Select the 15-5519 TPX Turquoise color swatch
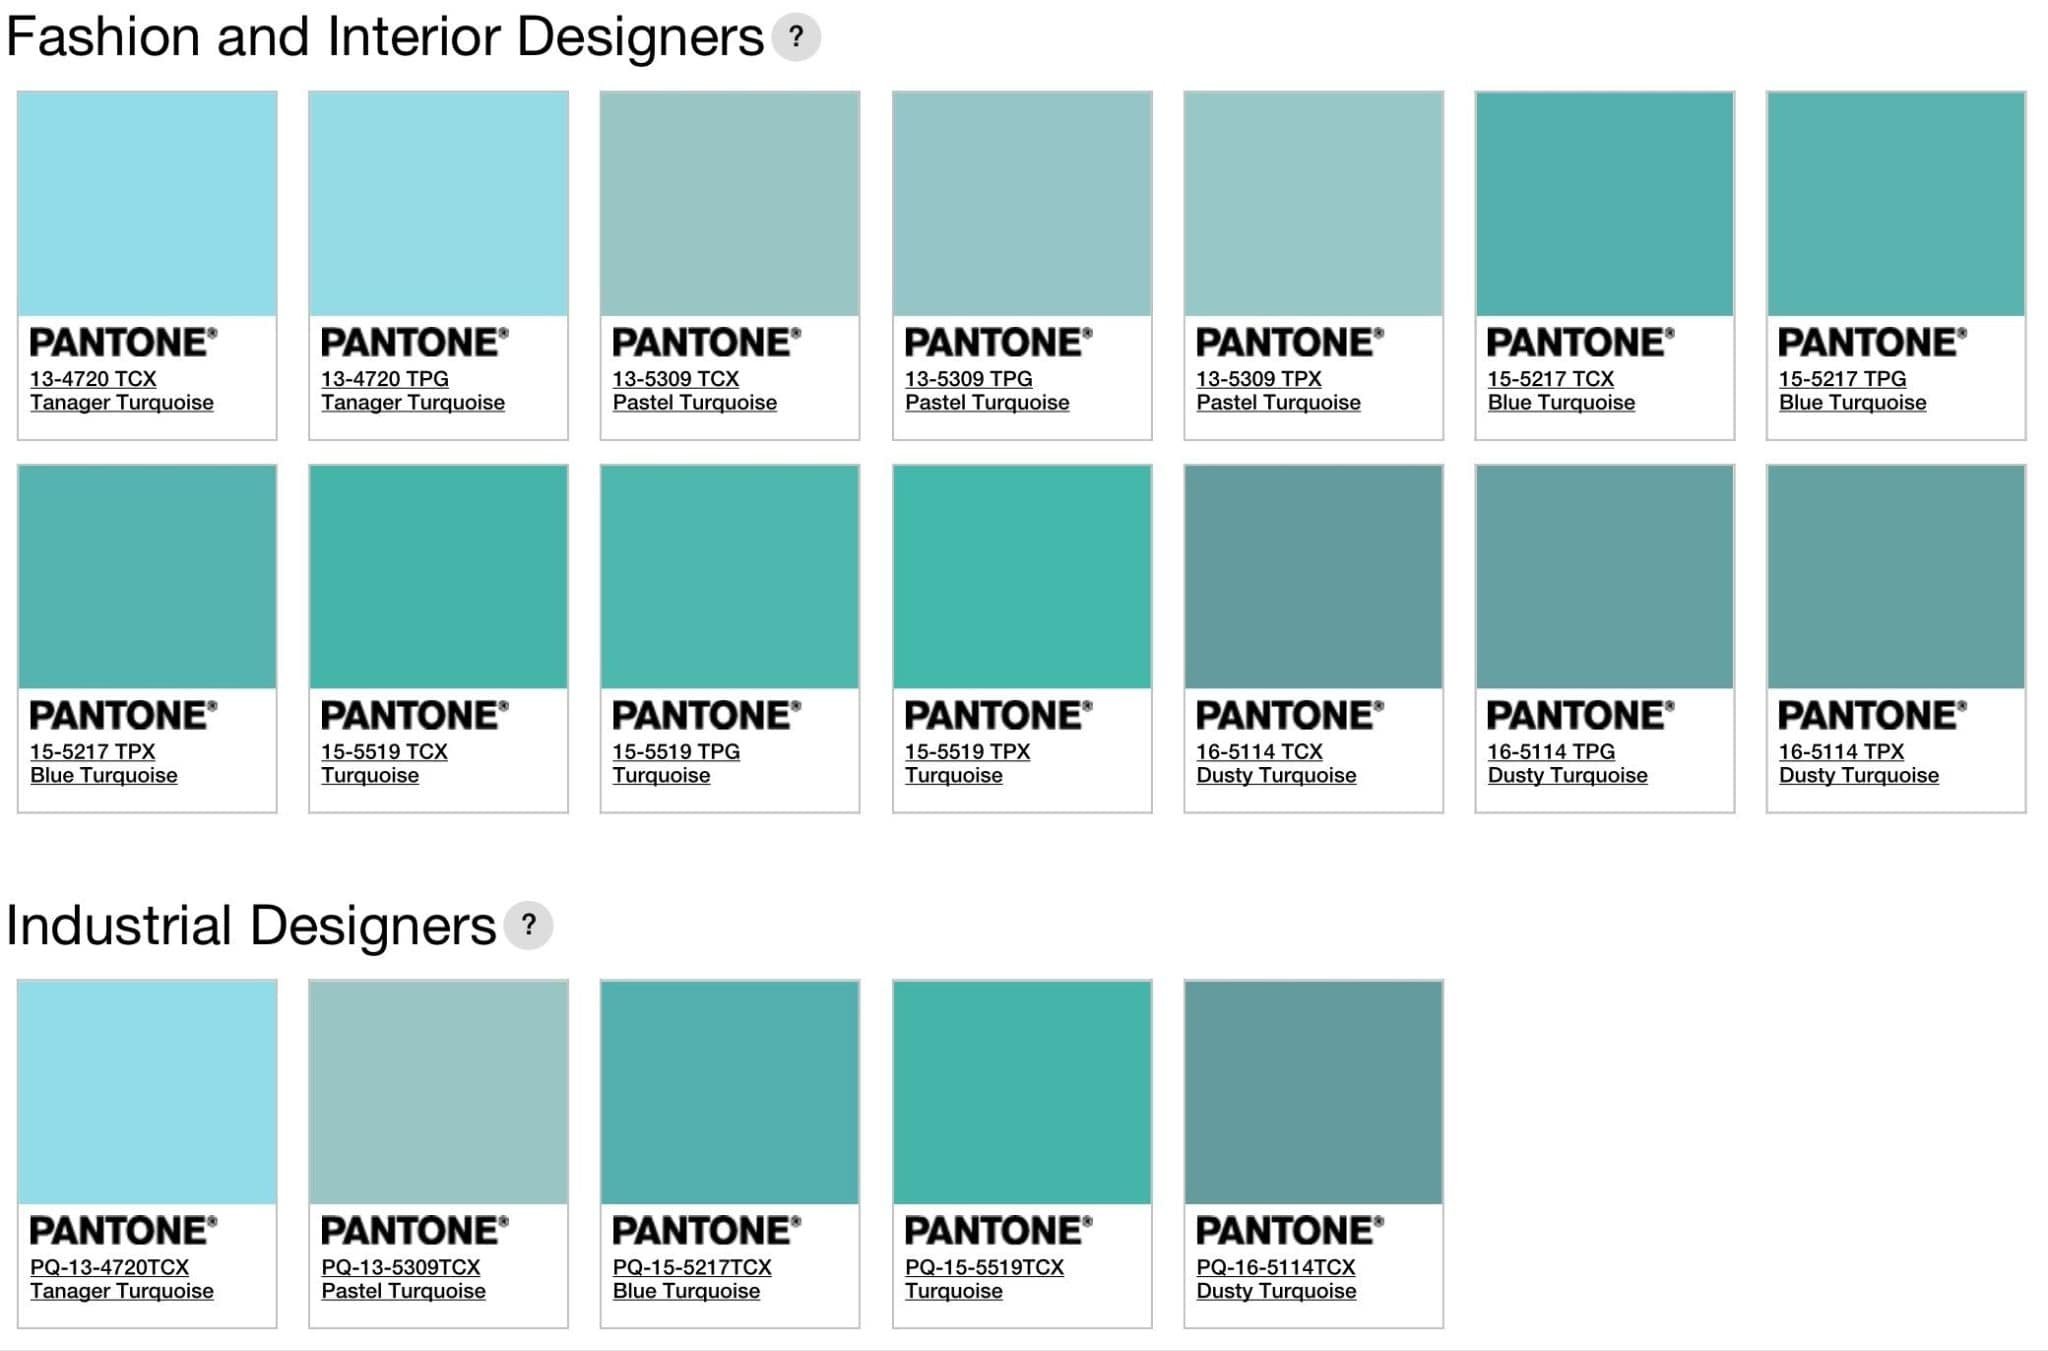 (1021, 577)
